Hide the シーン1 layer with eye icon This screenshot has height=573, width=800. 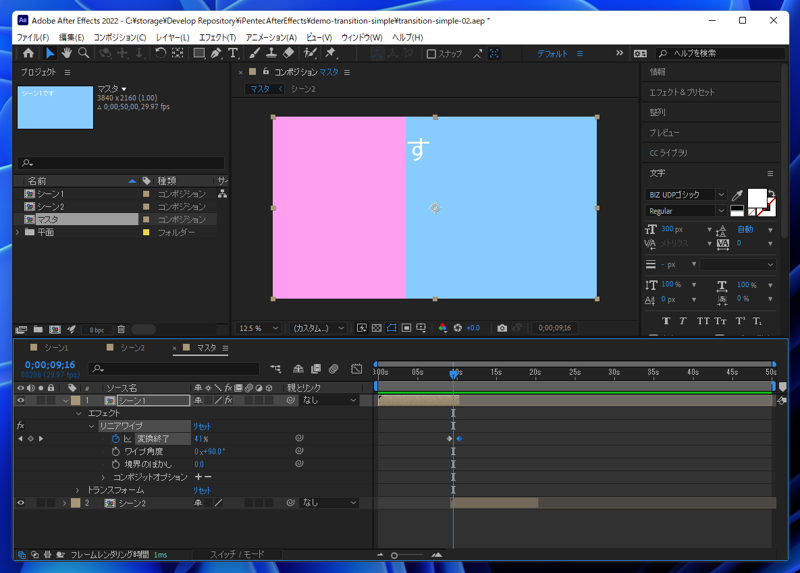20,400
